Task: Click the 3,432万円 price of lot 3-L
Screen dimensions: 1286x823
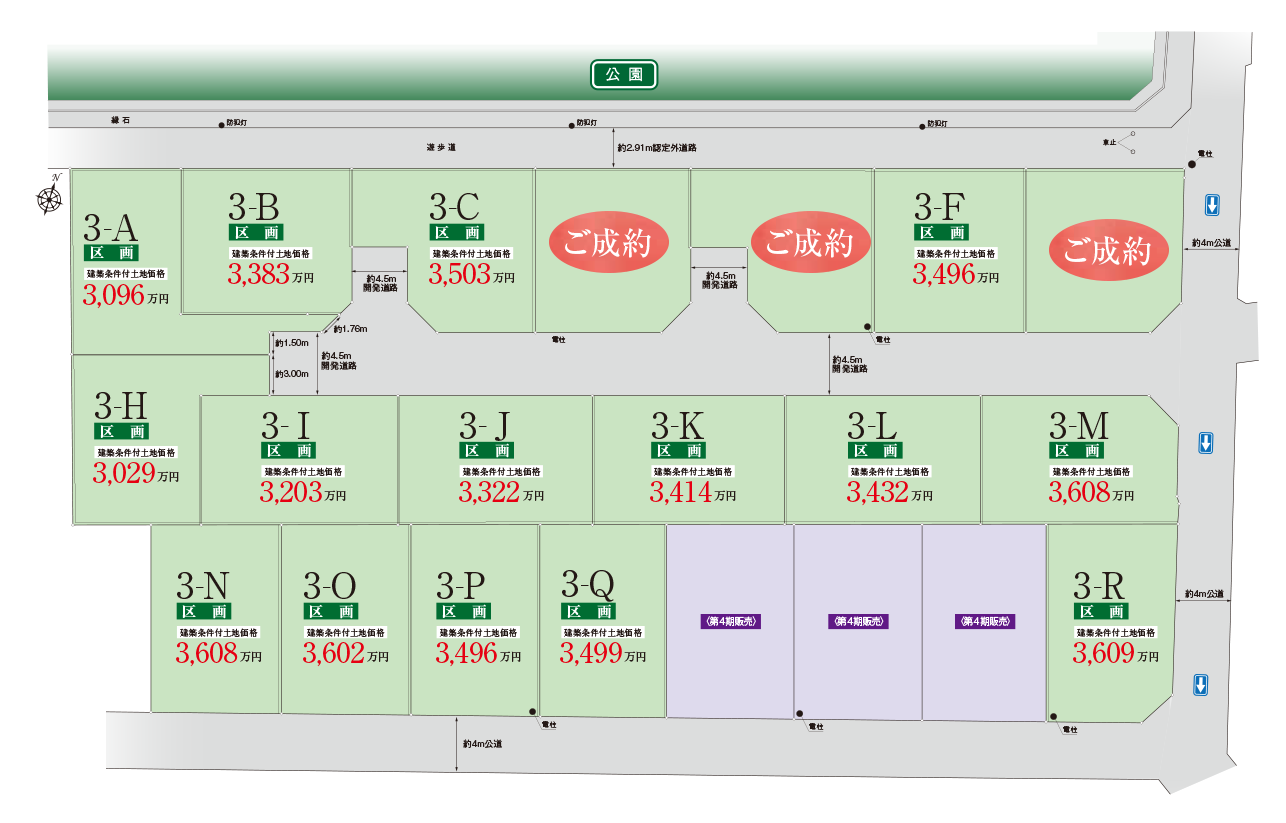Action: pos(890,491)
